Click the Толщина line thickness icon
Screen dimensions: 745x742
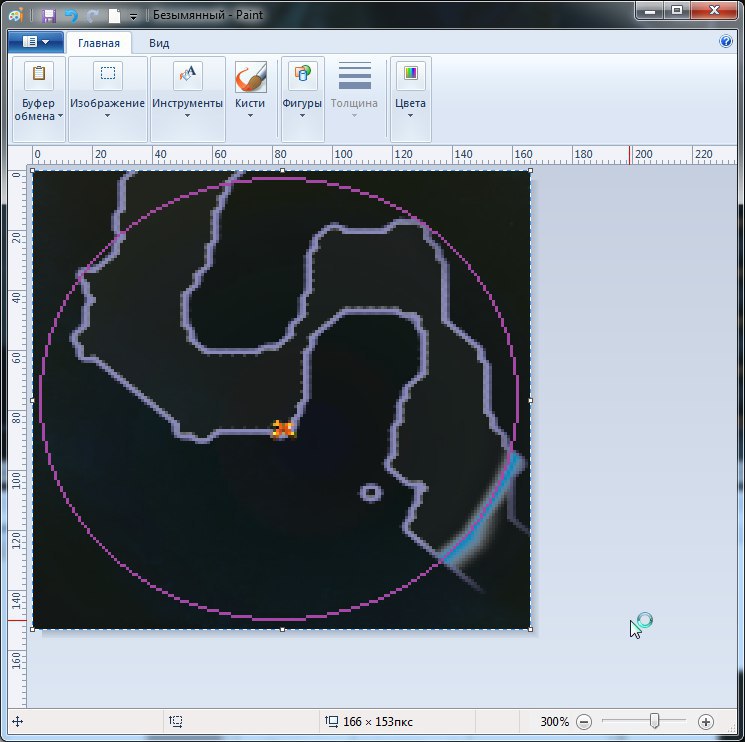354,76
